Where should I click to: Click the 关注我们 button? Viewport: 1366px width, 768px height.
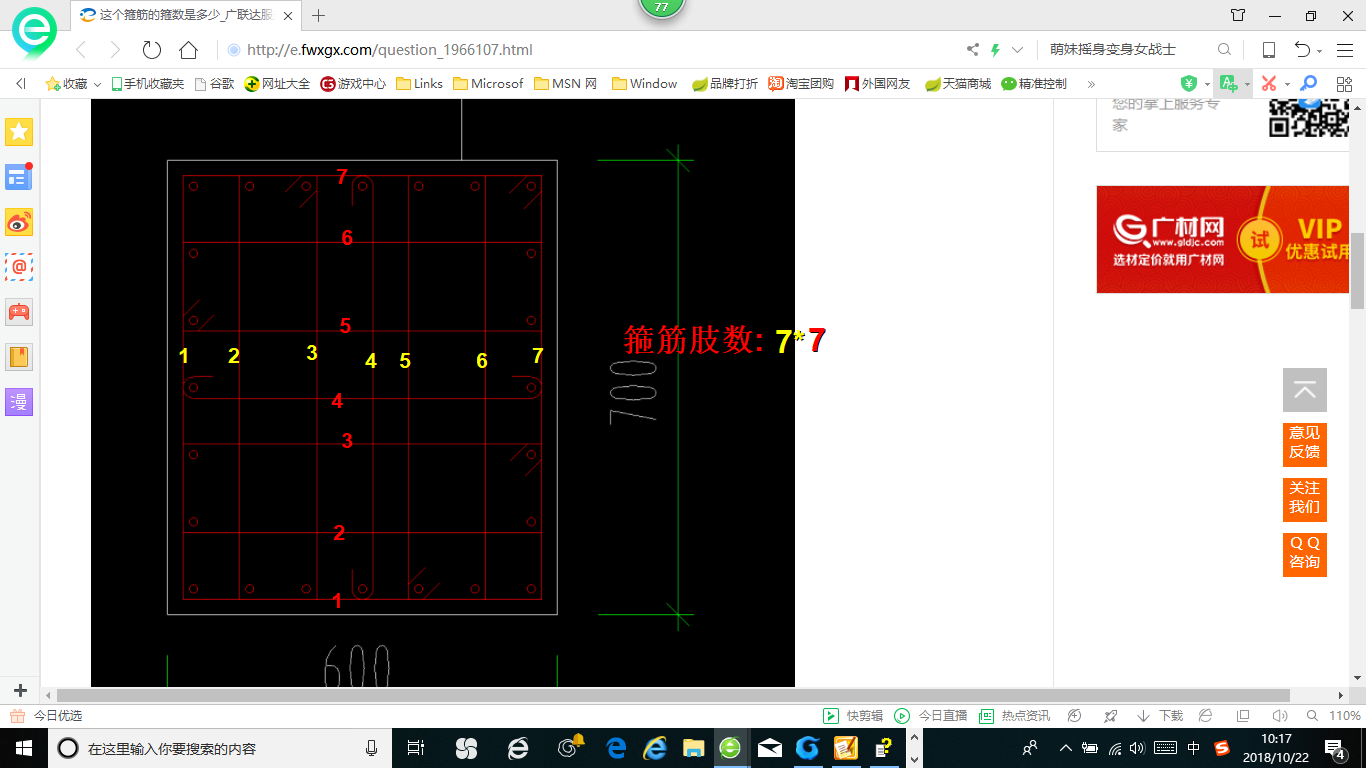1305,498
